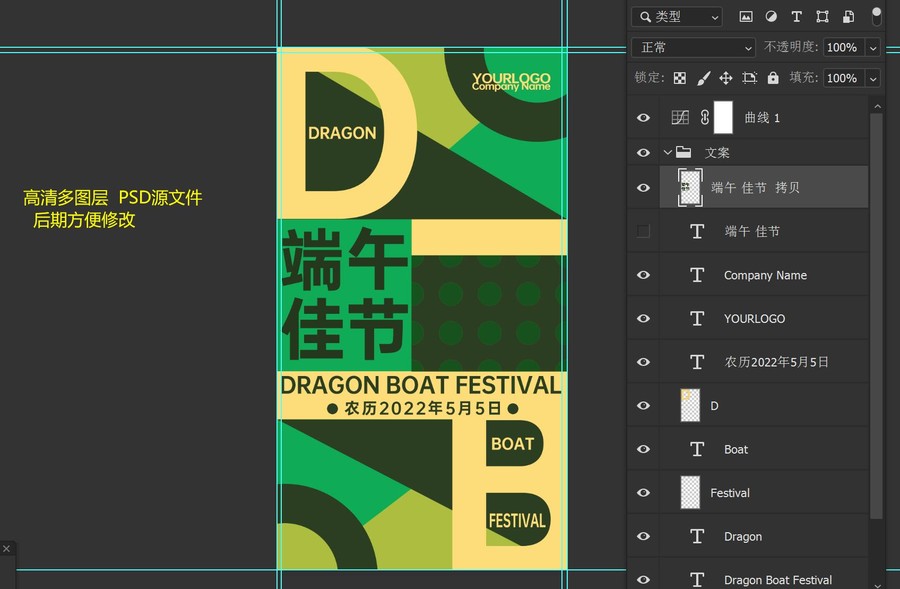Hide the 端午 佳节 拷贝 layer
The image size is (900, 589).
click(643, 188)
